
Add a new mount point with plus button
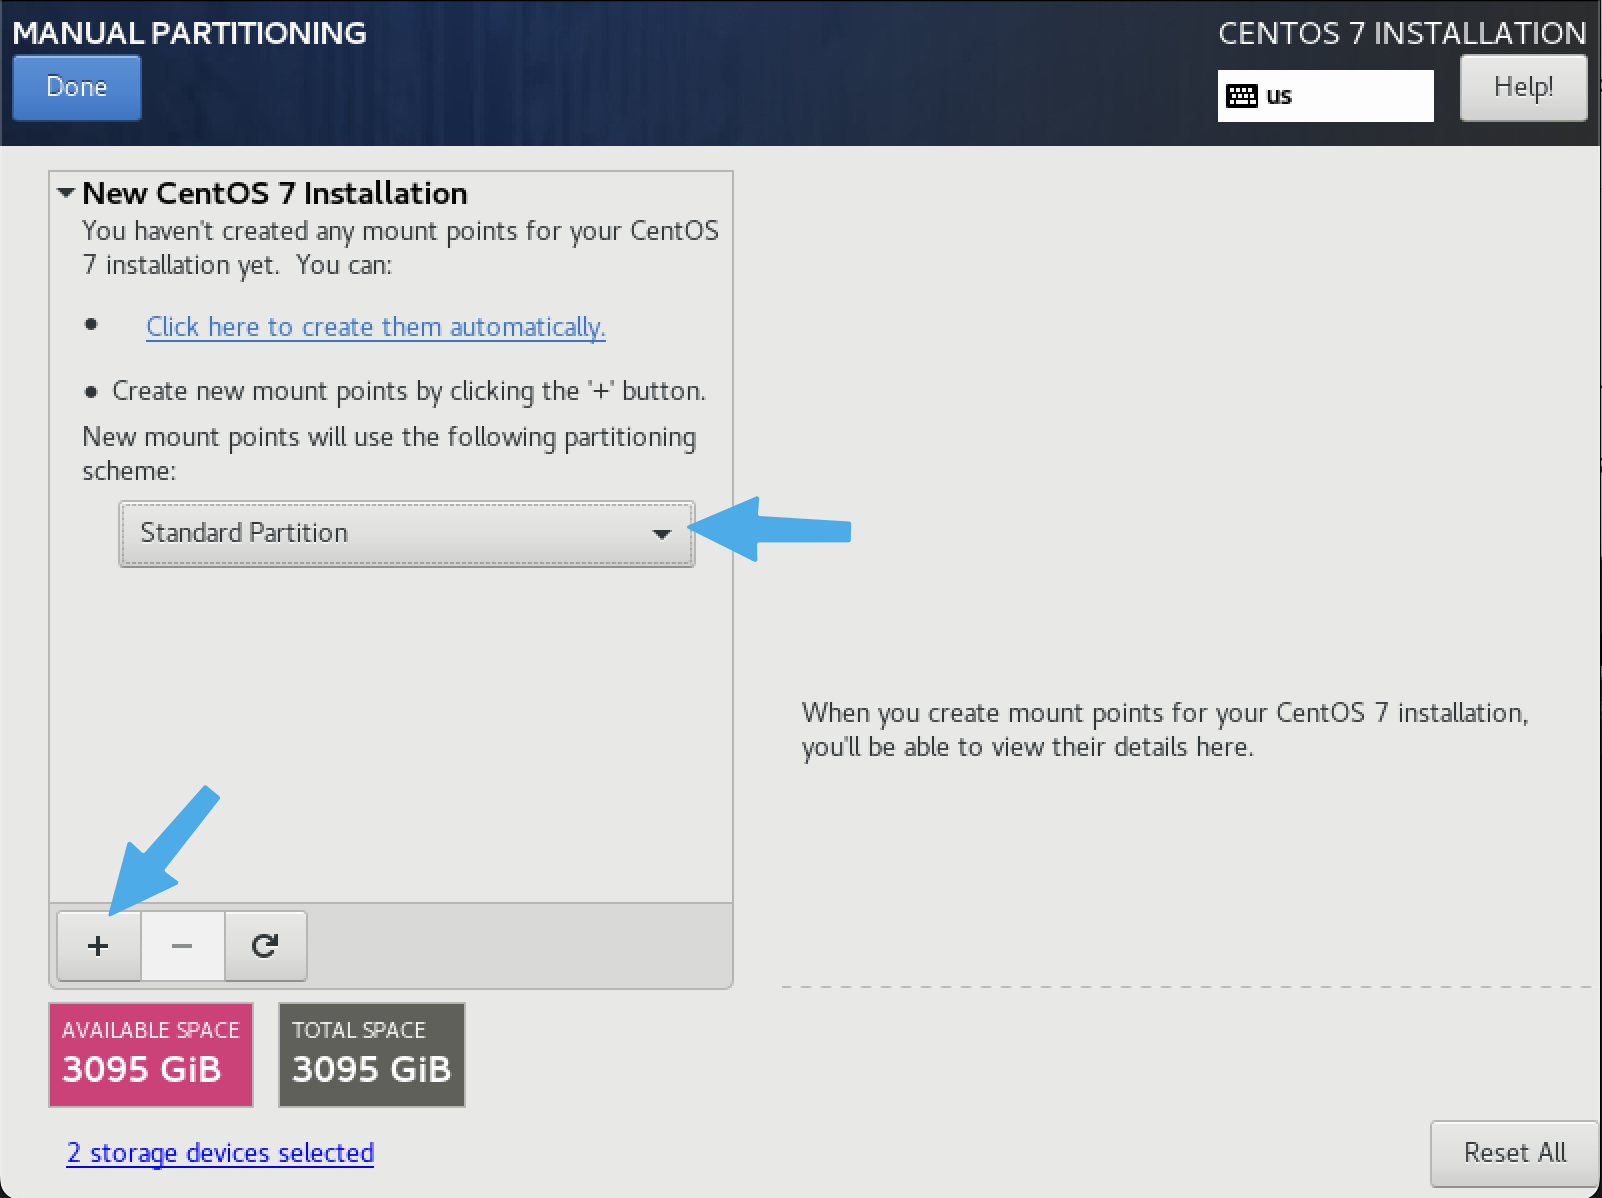pyautogui.click(x=98, y=946)
